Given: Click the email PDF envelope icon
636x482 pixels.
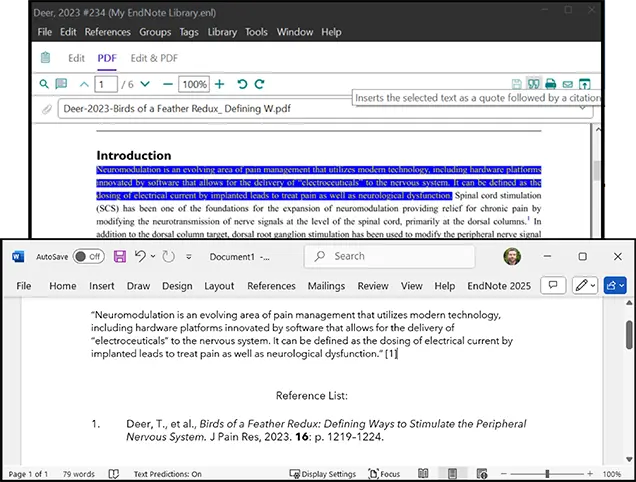Looking at the screenshot, I should pyautogui.click(x=567, y=84).
